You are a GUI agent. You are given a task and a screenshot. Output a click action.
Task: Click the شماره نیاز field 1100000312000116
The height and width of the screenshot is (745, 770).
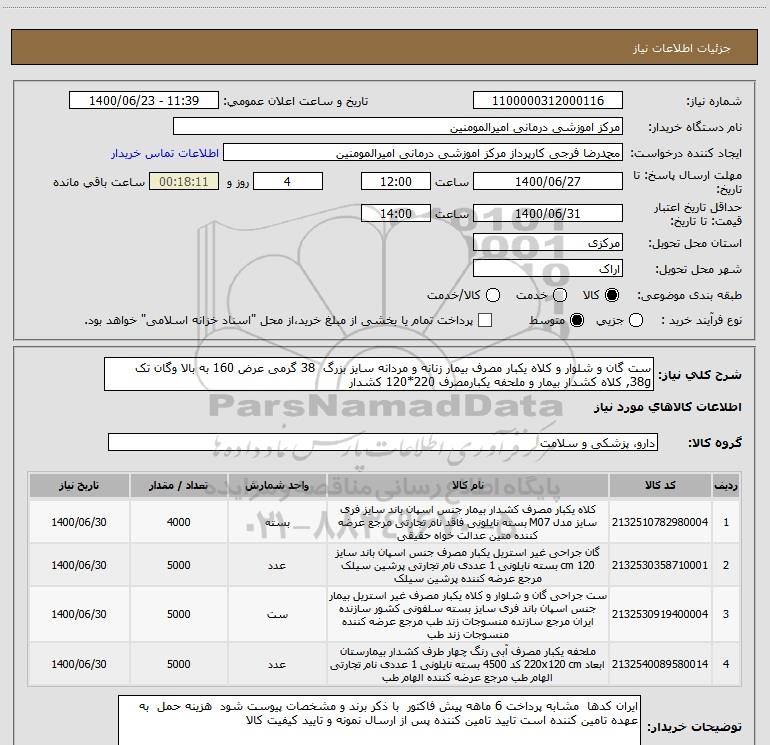pos(548,101)
